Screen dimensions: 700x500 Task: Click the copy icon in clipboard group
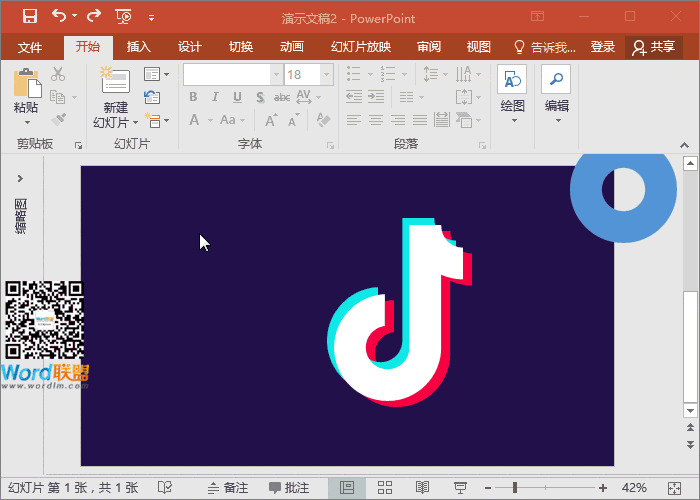click(x=58, y=97)
